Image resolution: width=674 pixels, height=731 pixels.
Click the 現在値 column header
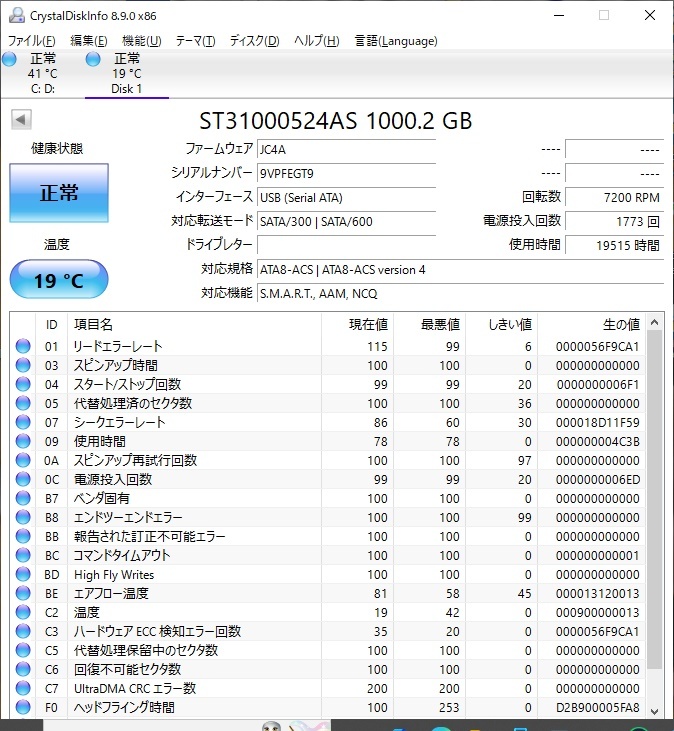tap(357, 324)
